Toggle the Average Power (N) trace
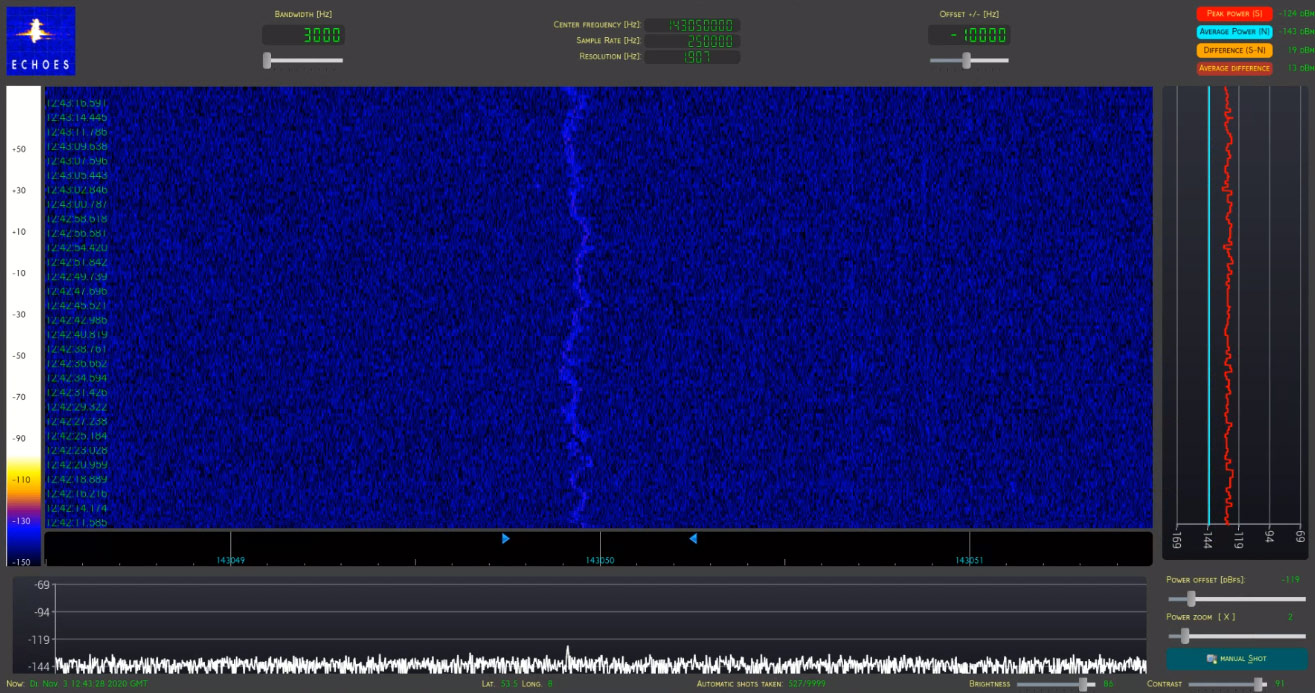This screenshot has width=1315, height=693. pos(1234,32)
